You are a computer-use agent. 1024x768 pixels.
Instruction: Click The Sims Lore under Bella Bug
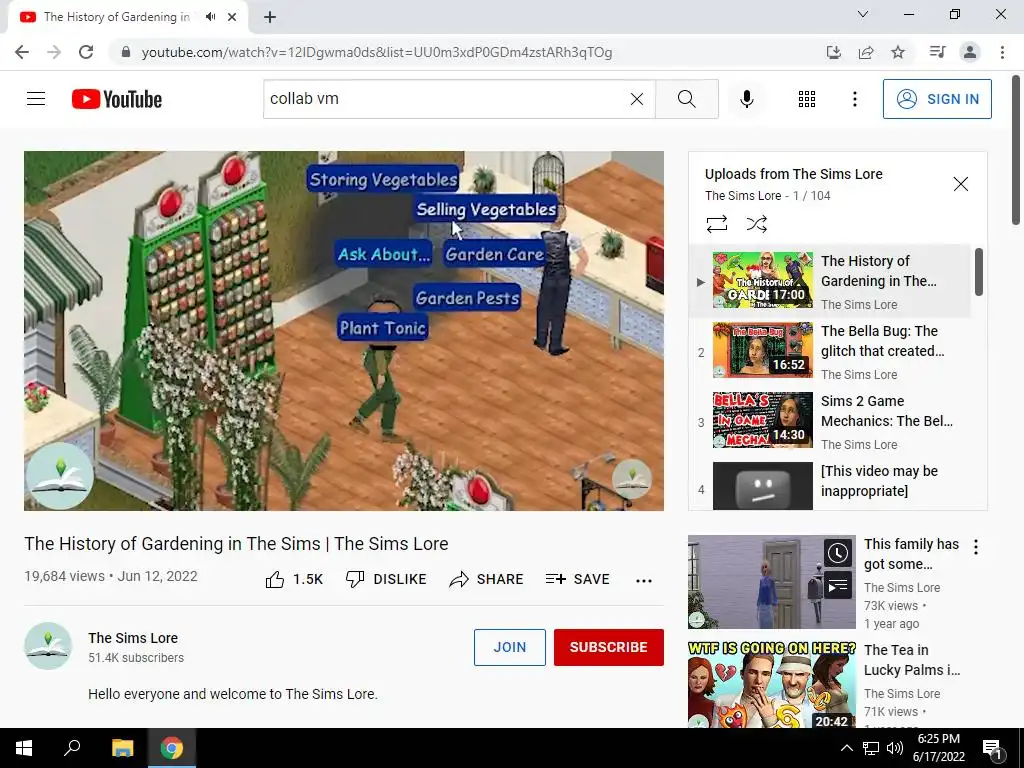[859, 375]
